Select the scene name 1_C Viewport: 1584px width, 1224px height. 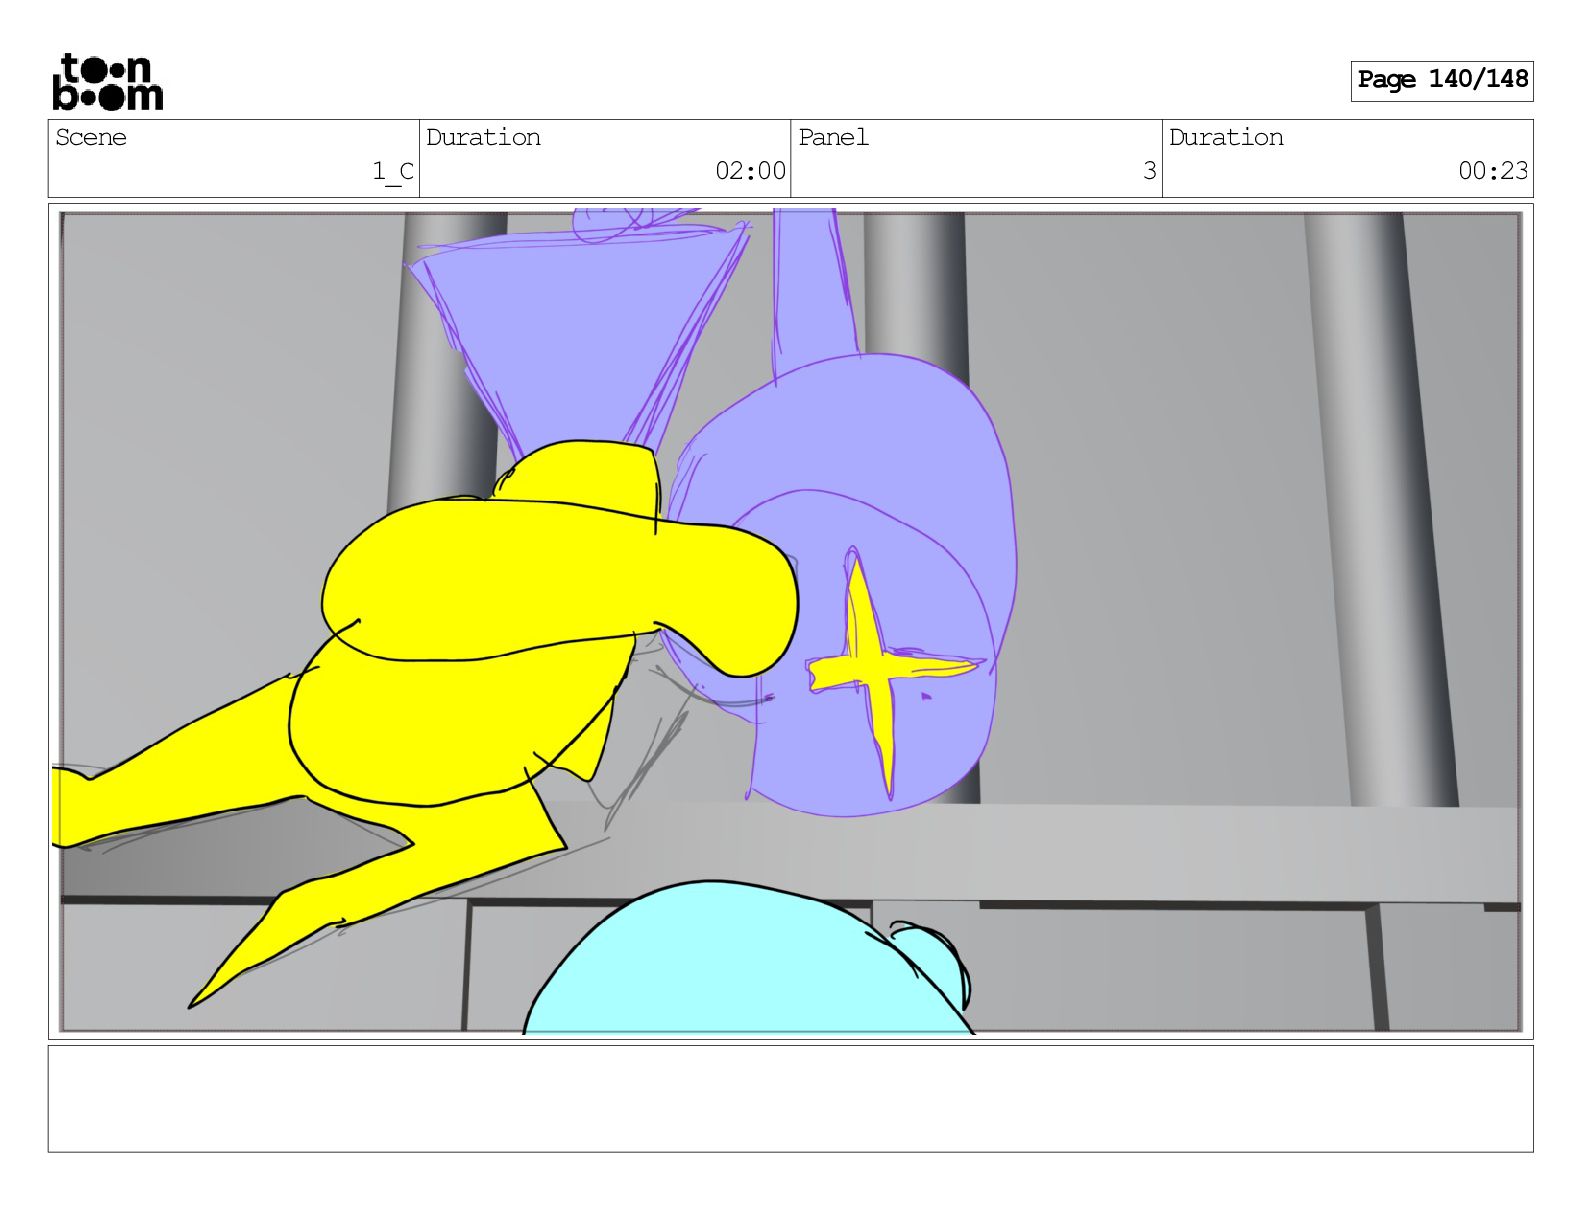click(x=393, y=171)
